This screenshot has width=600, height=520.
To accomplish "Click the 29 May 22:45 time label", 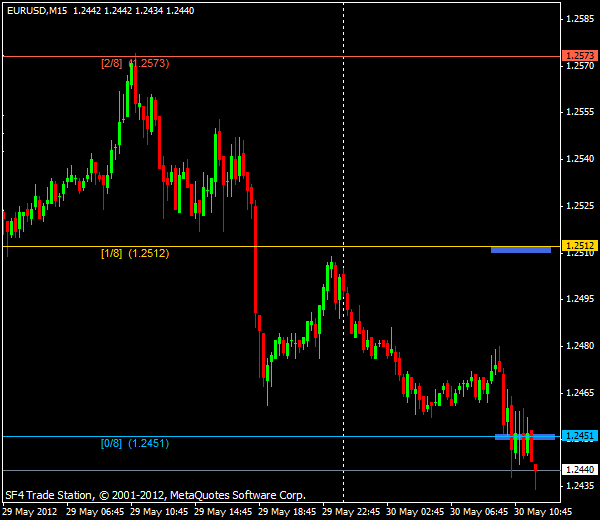I will (351, 512).
